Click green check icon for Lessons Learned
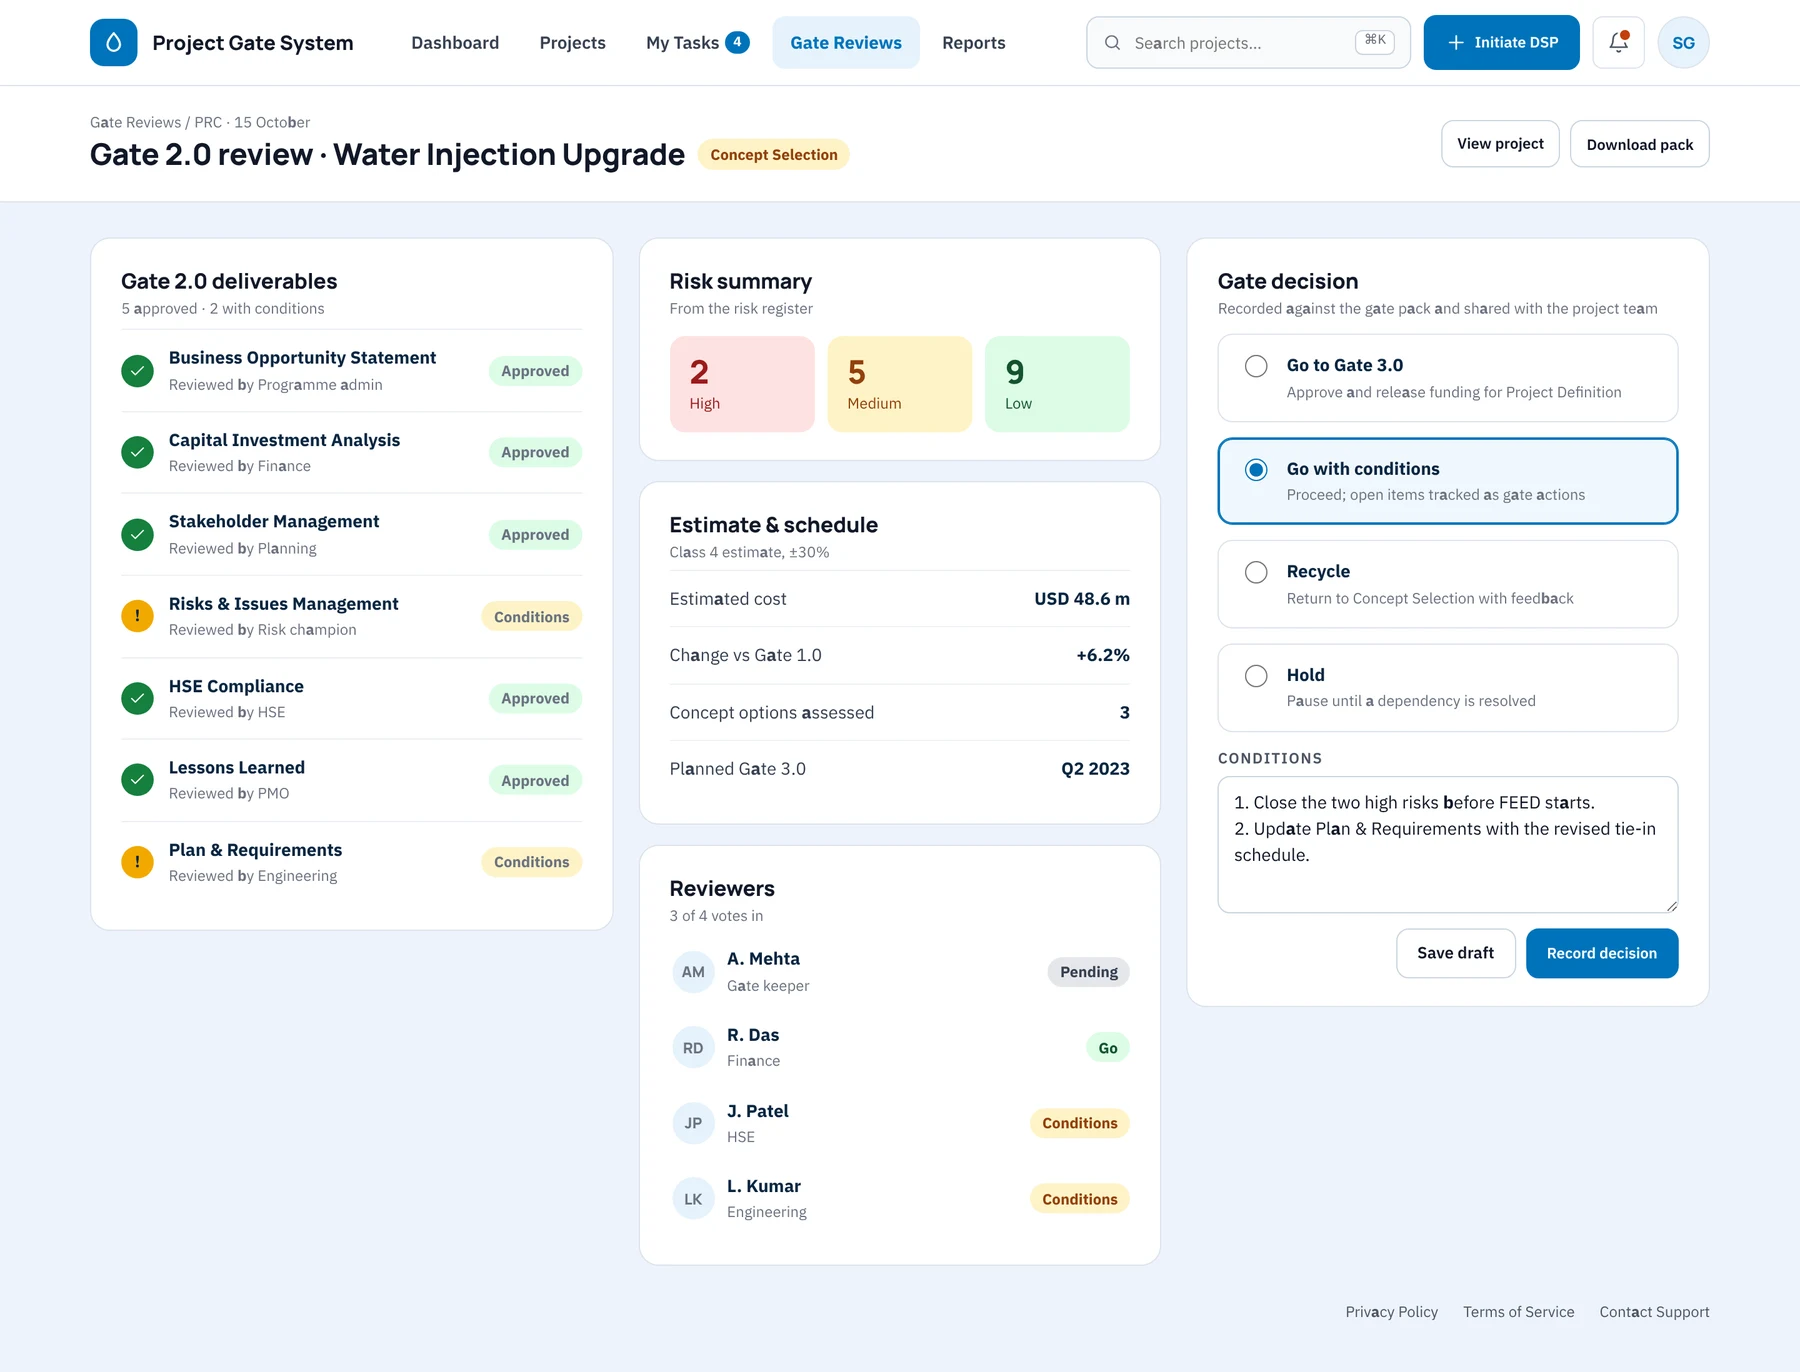The width and height of the screenshot is (1800, 1372). click(137, 779)
